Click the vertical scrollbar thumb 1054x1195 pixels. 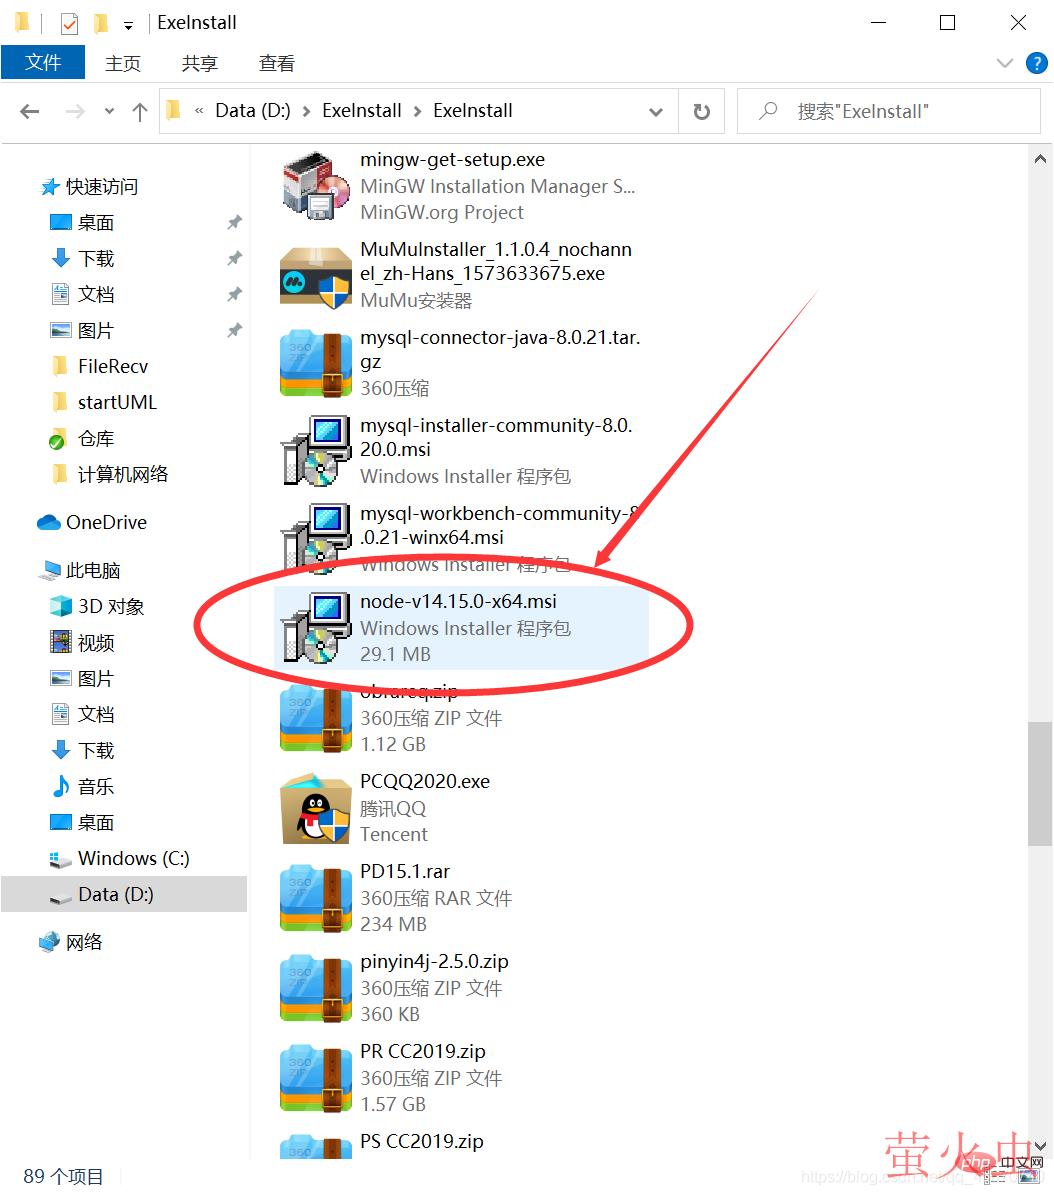click(1040, 783)
